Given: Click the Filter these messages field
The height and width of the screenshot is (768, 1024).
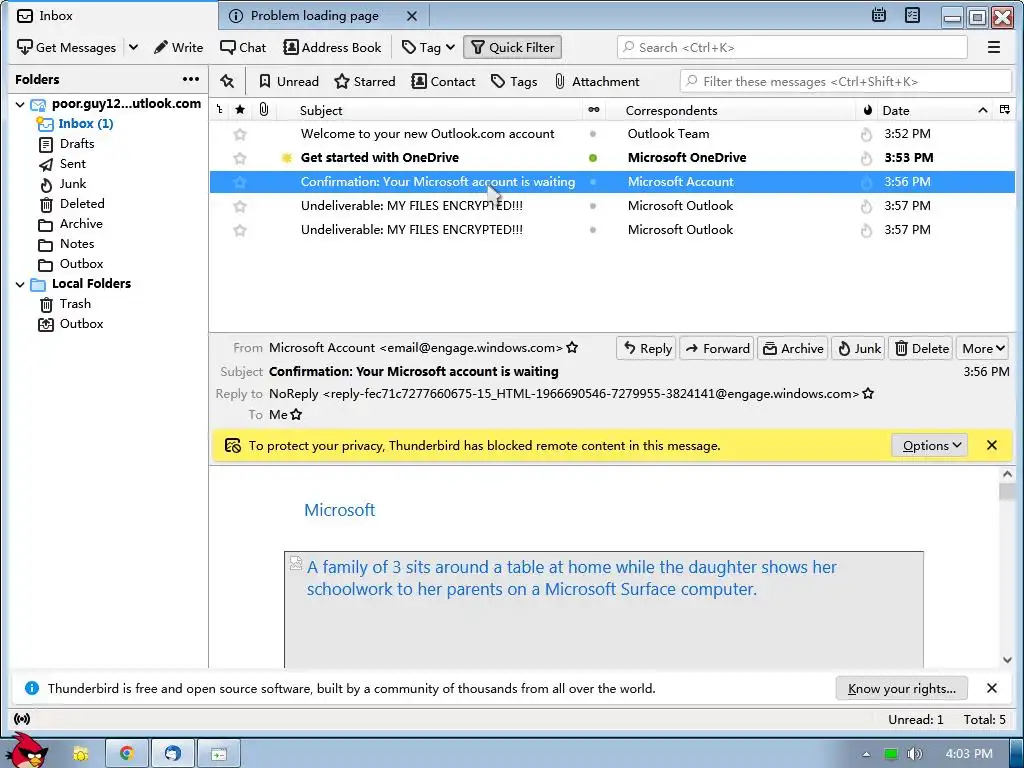Looking at the screenshot, I should [x=846, y=81].
